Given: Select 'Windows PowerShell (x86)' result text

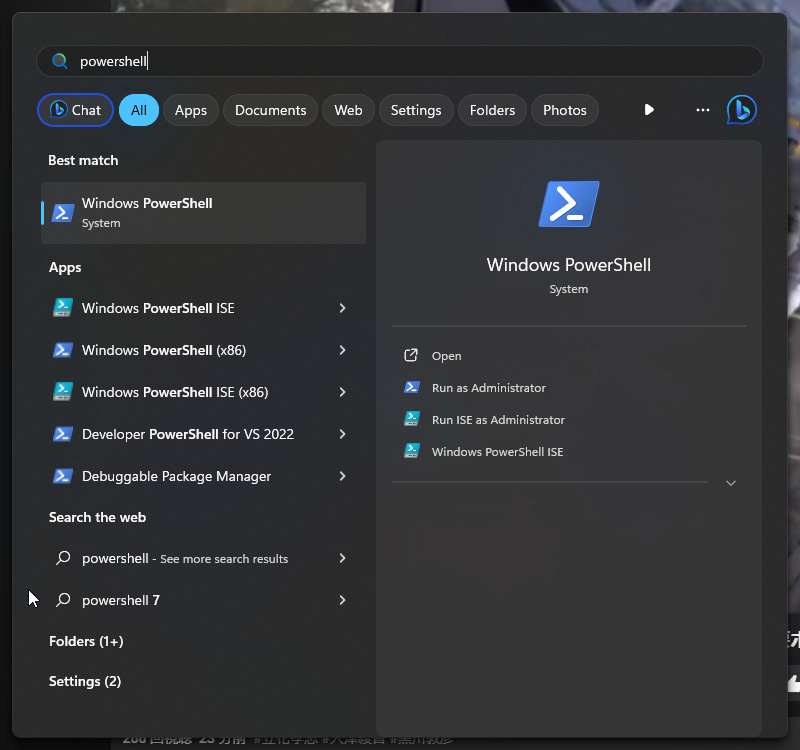Looking at the screenshot, I should 164,350.
